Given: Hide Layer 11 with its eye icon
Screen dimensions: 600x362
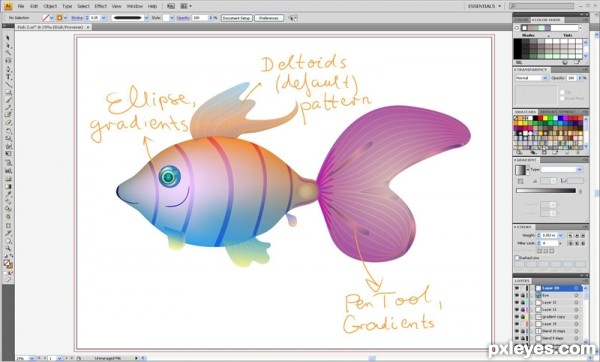Looking at the screenshot, I should pos(517,310).
